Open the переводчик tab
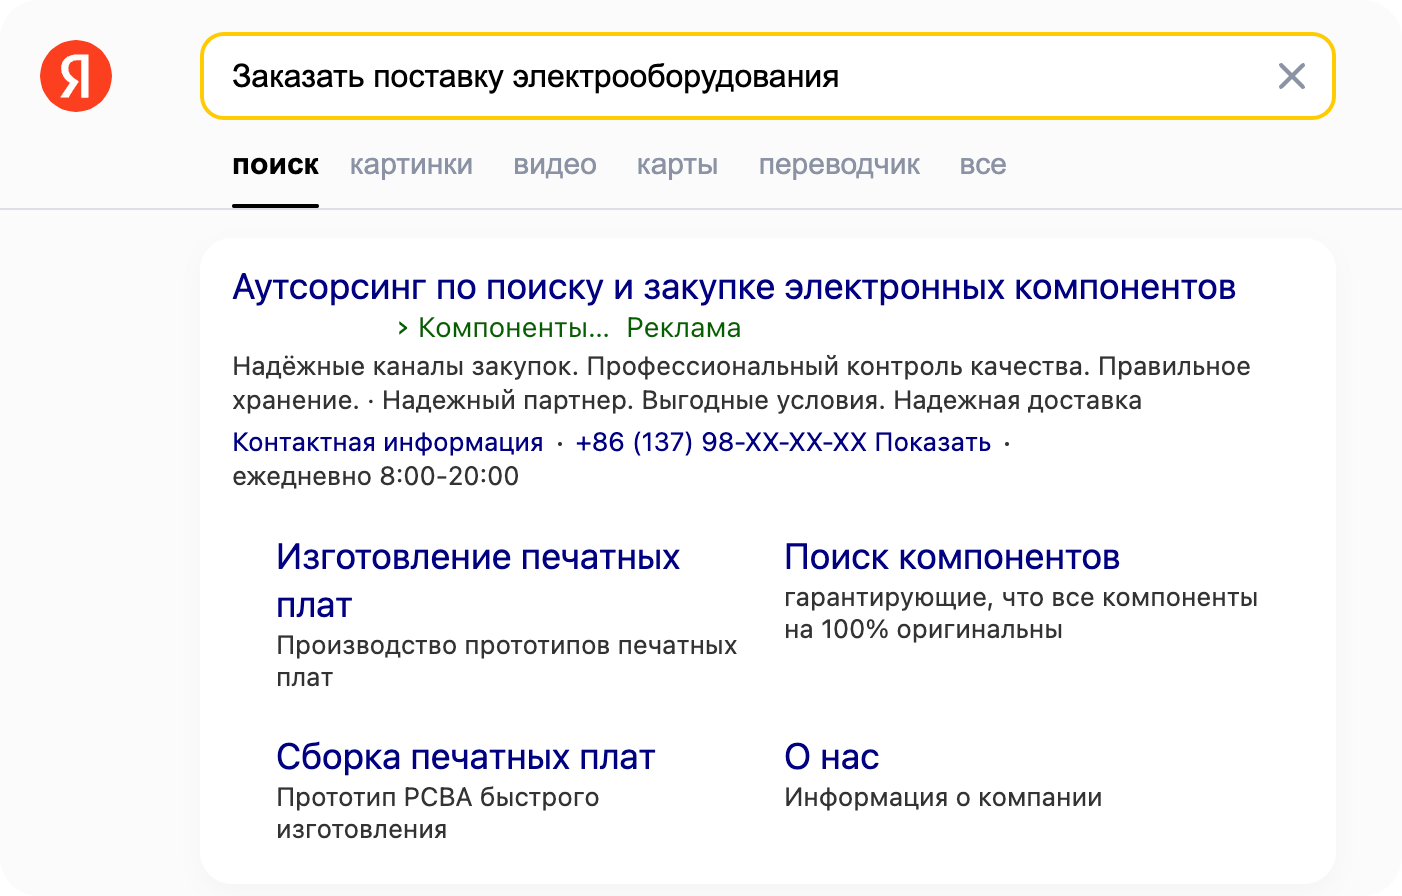Screen dimensions: 1402x896 tap(839, 165)
